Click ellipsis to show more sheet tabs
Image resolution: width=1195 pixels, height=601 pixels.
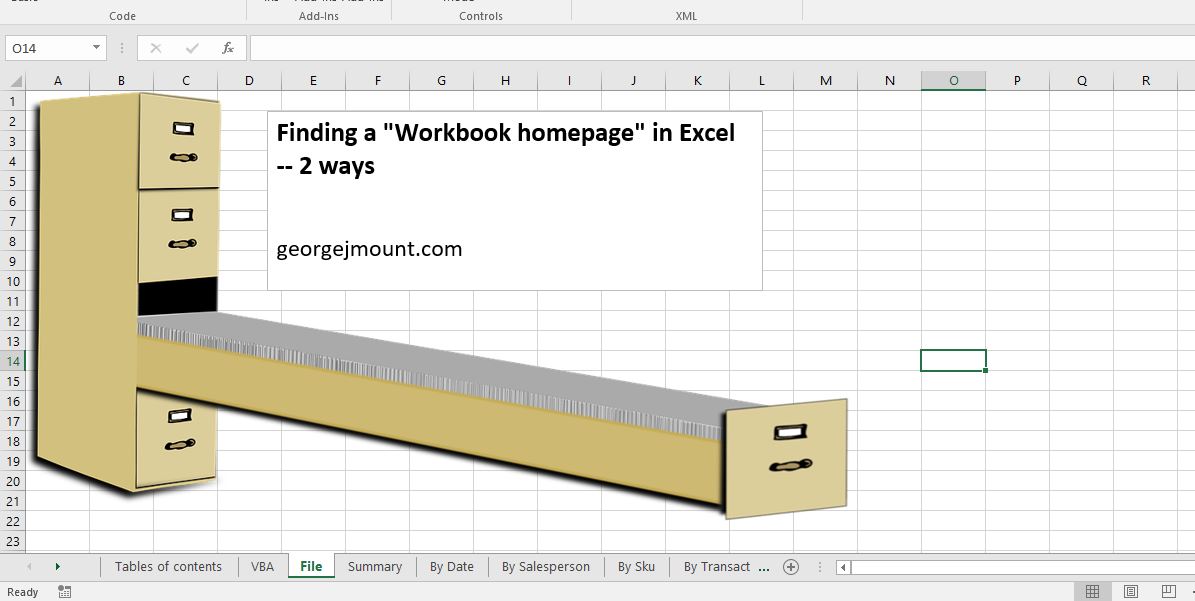tap(764, 567)
